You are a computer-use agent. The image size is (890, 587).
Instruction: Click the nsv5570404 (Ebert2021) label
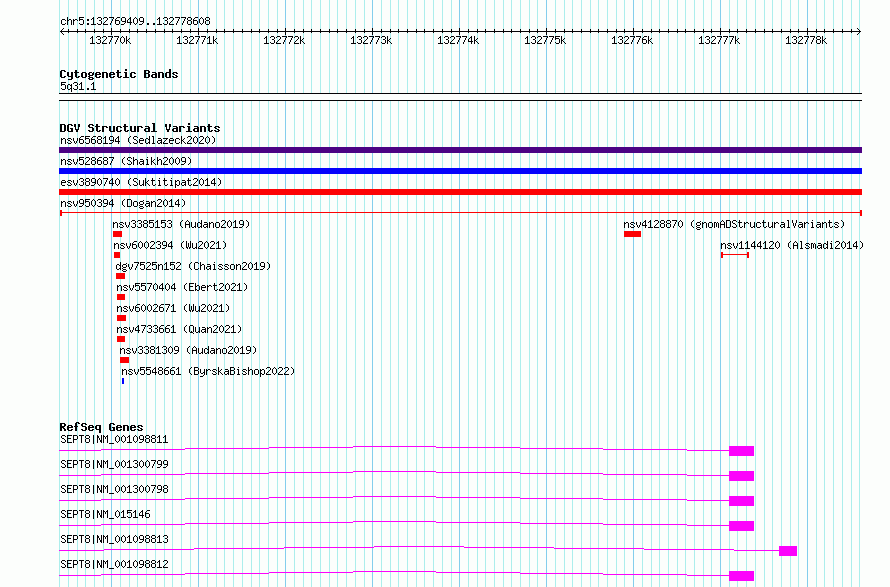click(182, 287)
